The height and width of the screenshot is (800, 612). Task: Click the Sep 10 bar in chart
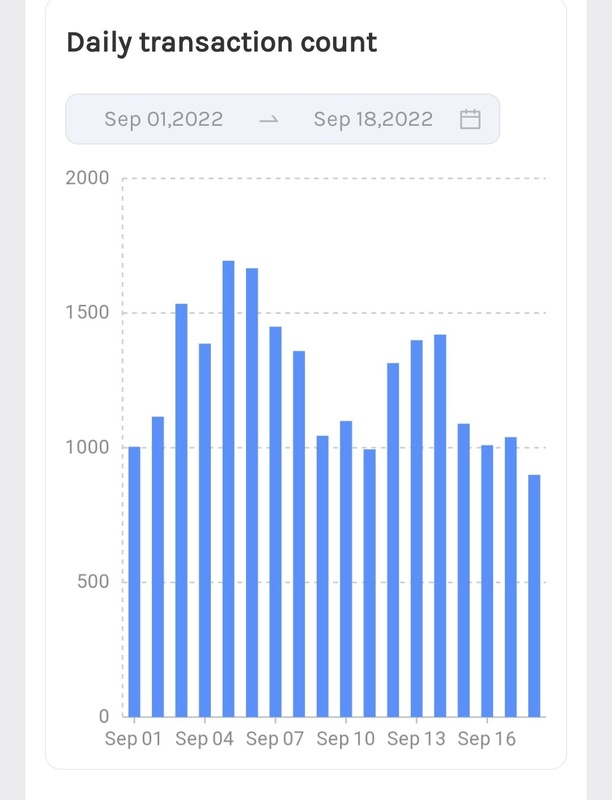[346, 568]
